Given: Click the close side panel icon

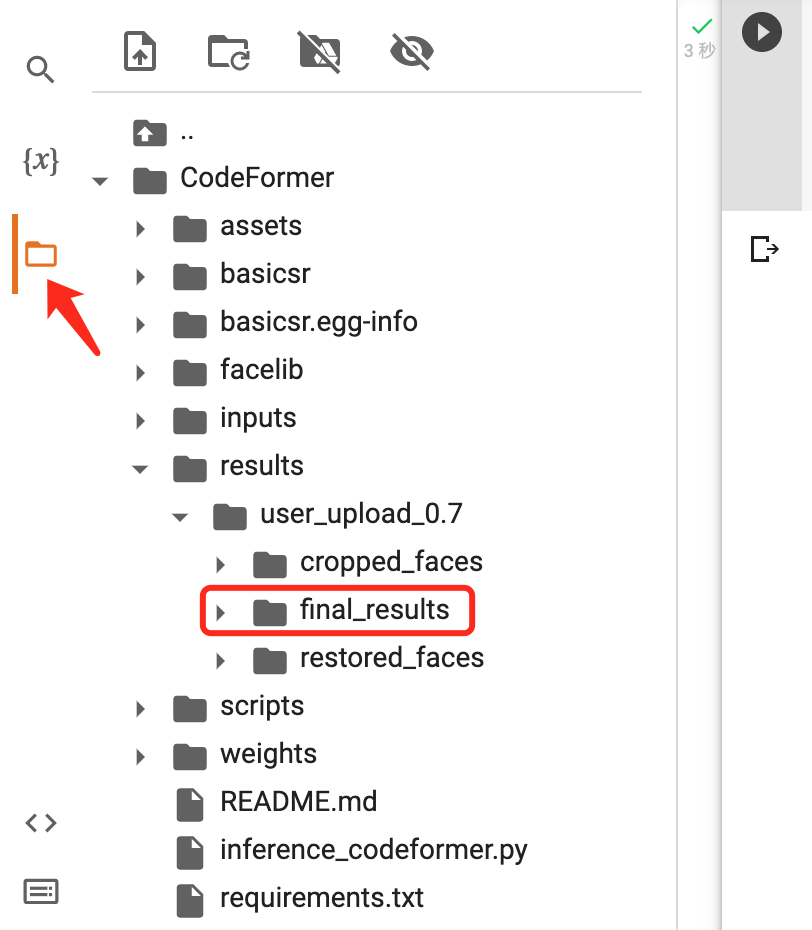Looking at the screenshot, I should (763, 249).
